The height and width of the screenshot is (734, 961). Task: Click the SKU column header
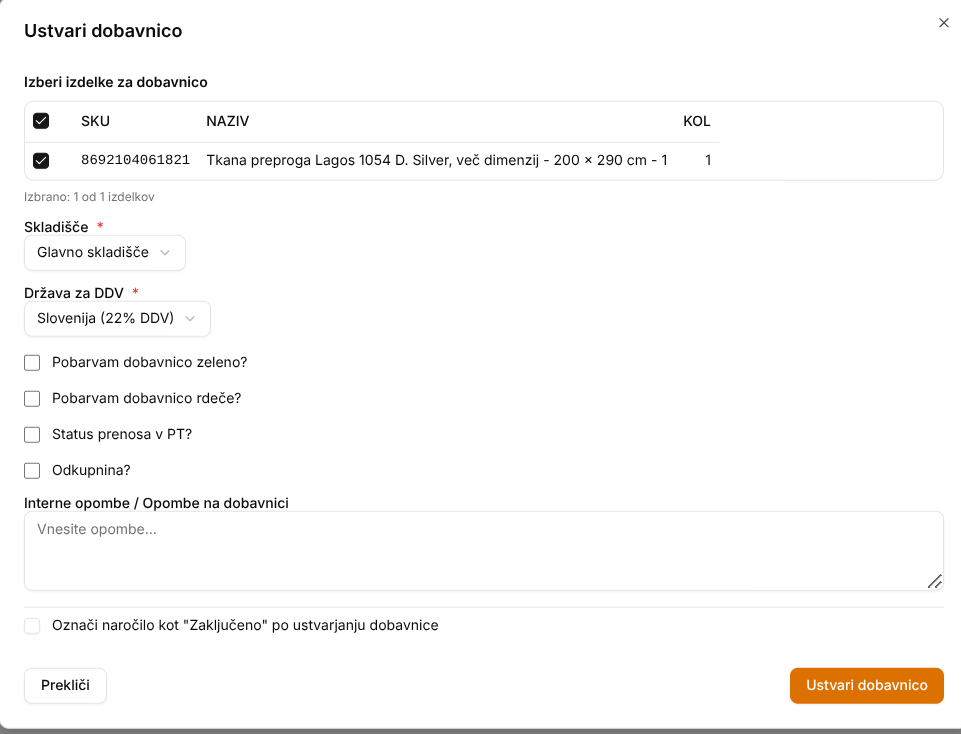[95, 121]
